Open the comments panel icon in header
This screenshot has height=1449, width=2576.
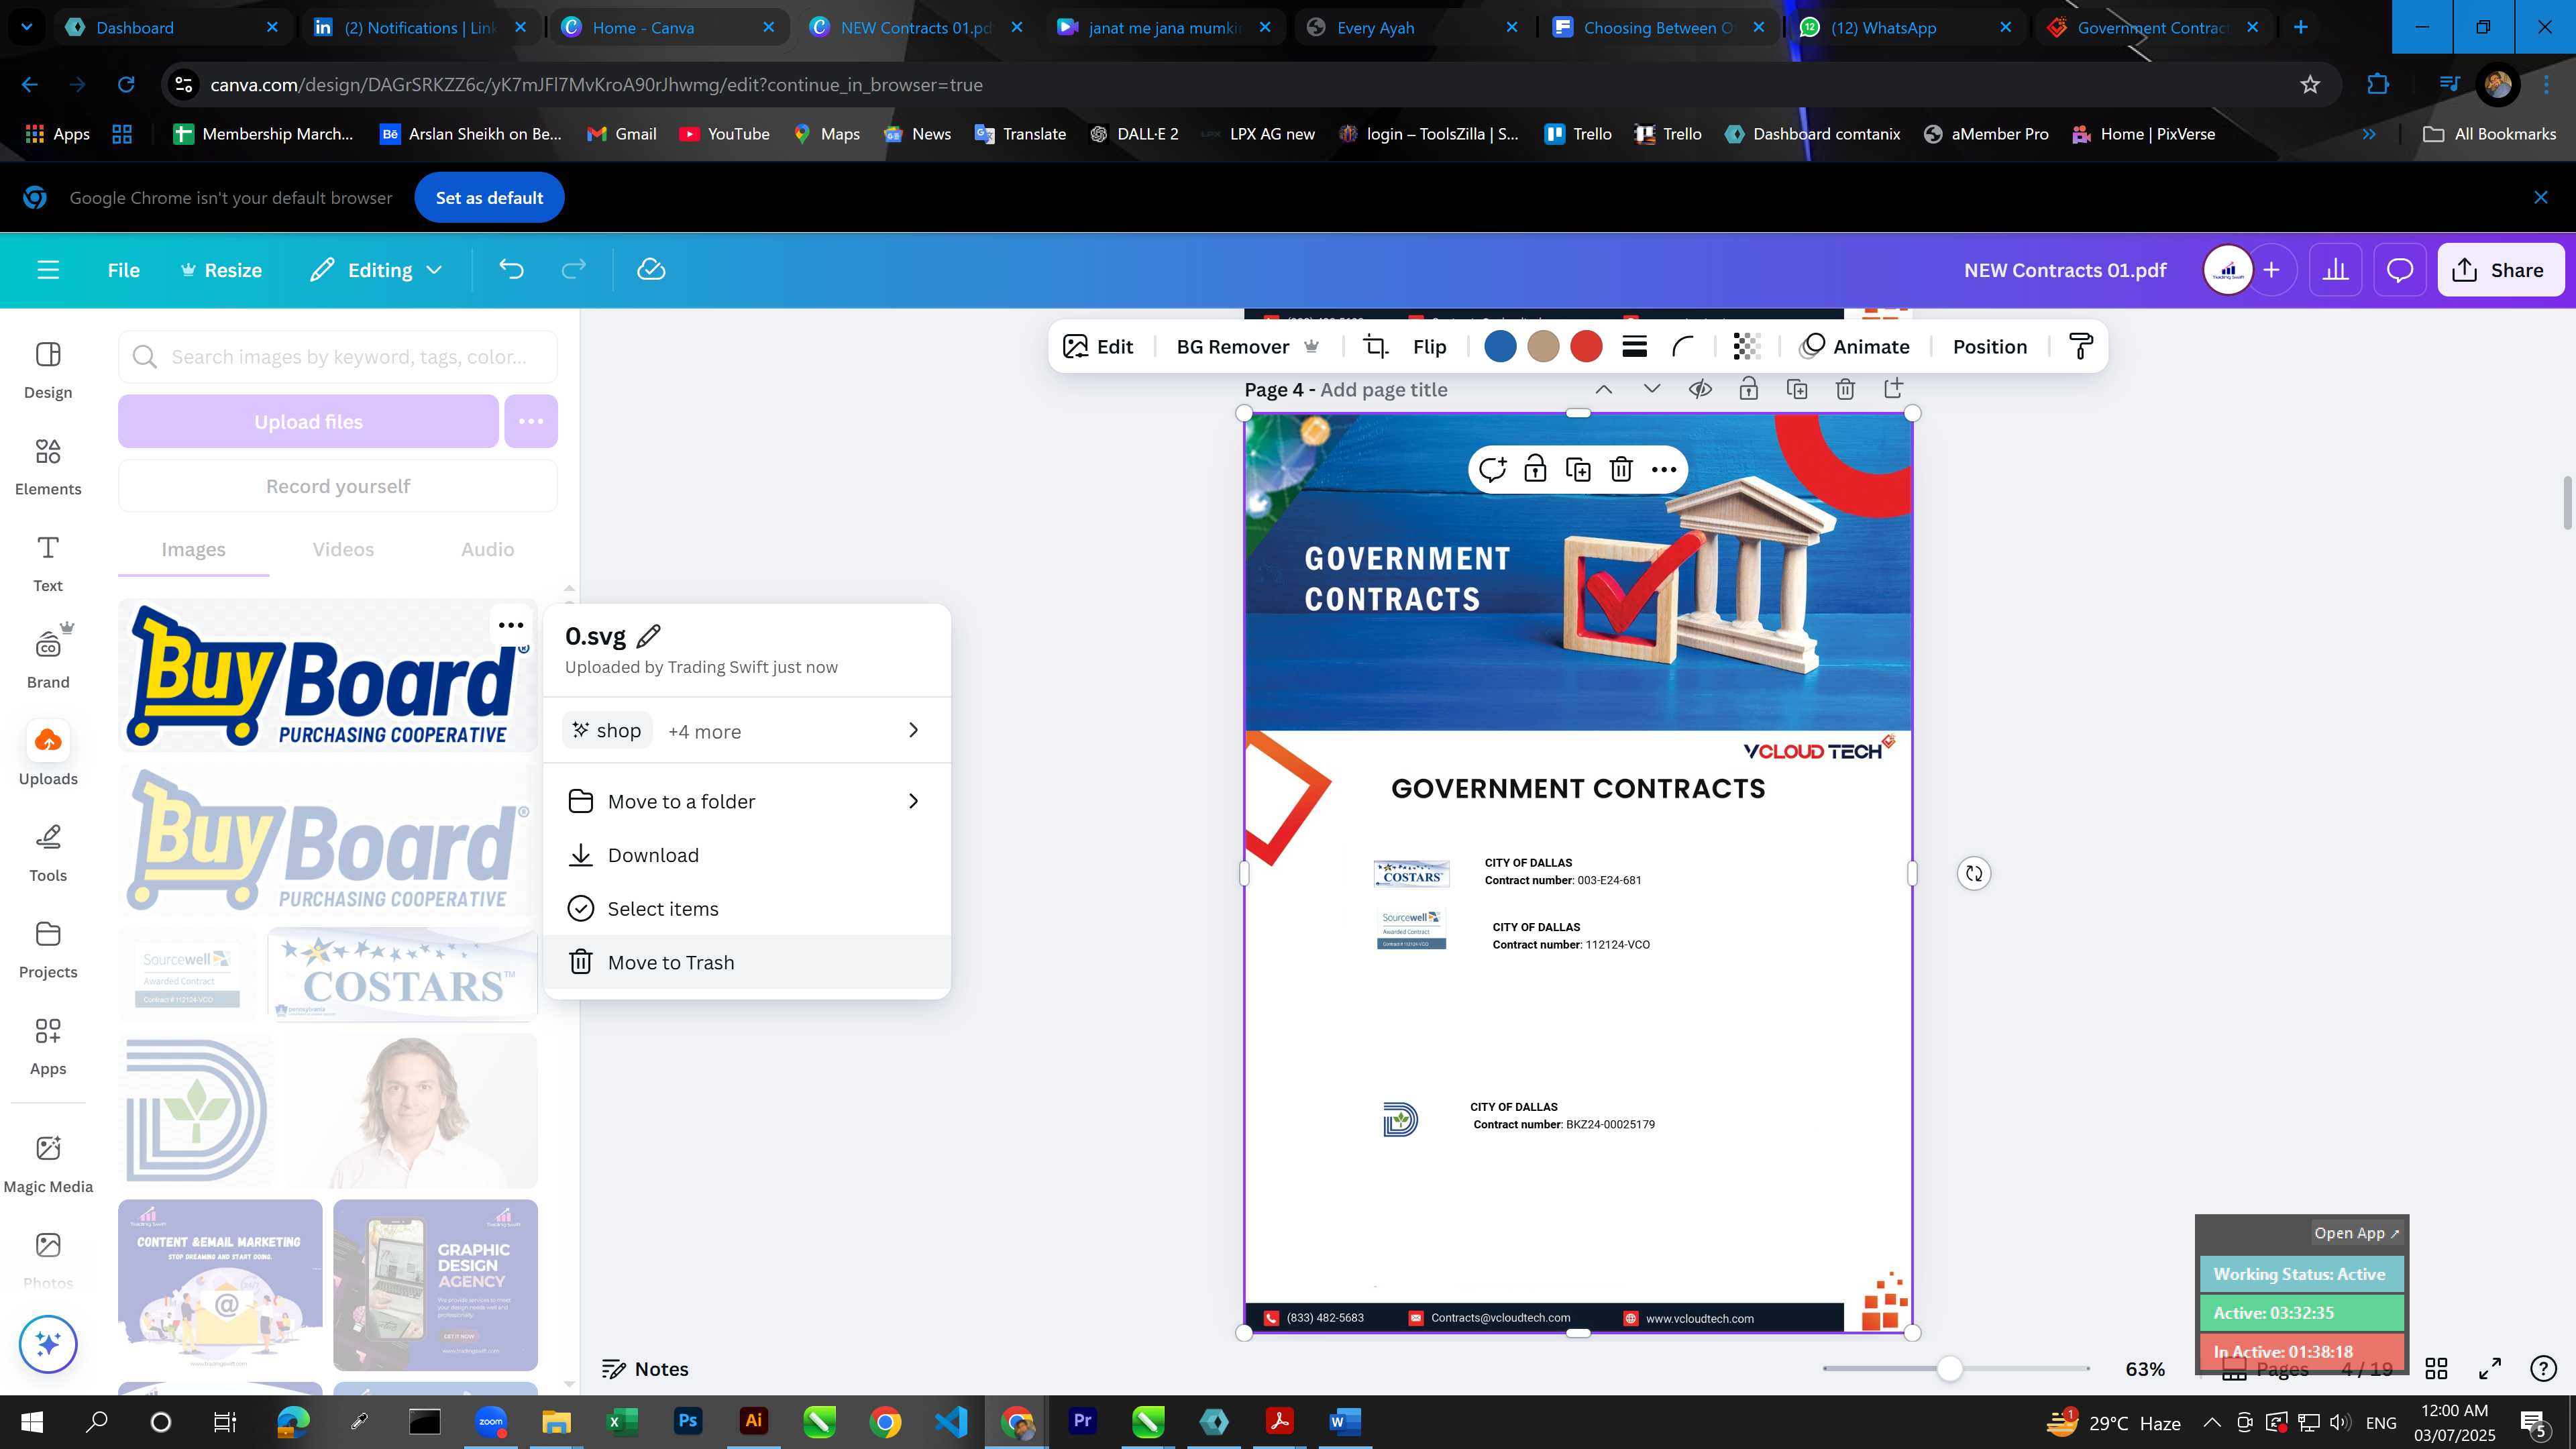pos(2400,270)
